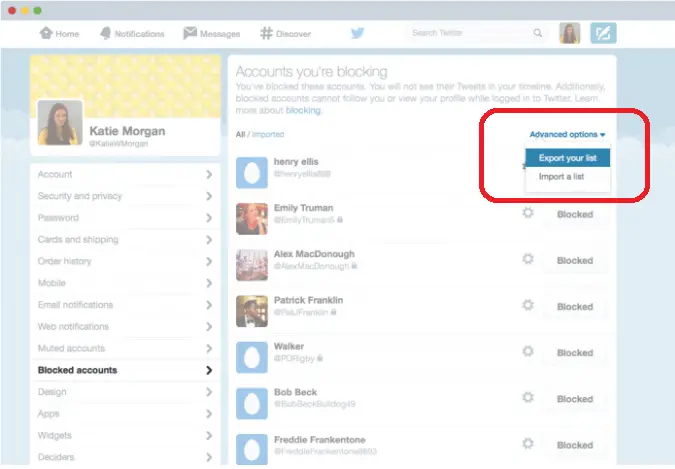Click chevron beside Password
This screenshot has height=469, width=675.
click(x=209, y=218)
